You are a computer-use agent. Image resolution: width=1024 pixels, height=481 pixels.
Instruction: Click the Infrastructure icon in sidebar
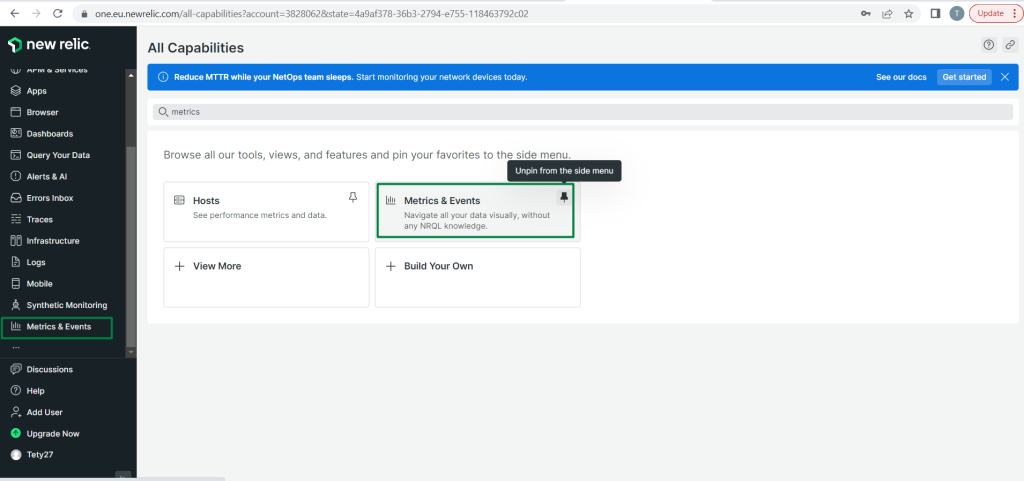click(16, 241)
